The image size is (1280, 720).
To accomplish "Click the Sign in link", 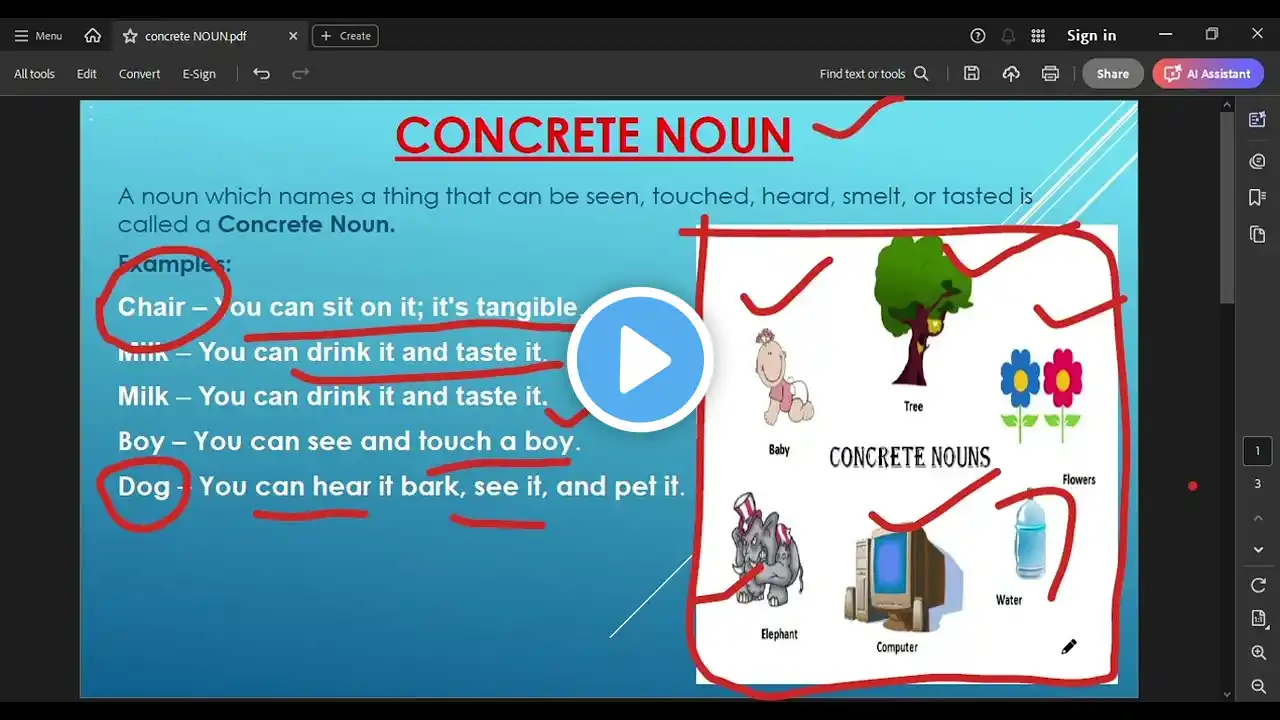I will [x=1091, y=36].
